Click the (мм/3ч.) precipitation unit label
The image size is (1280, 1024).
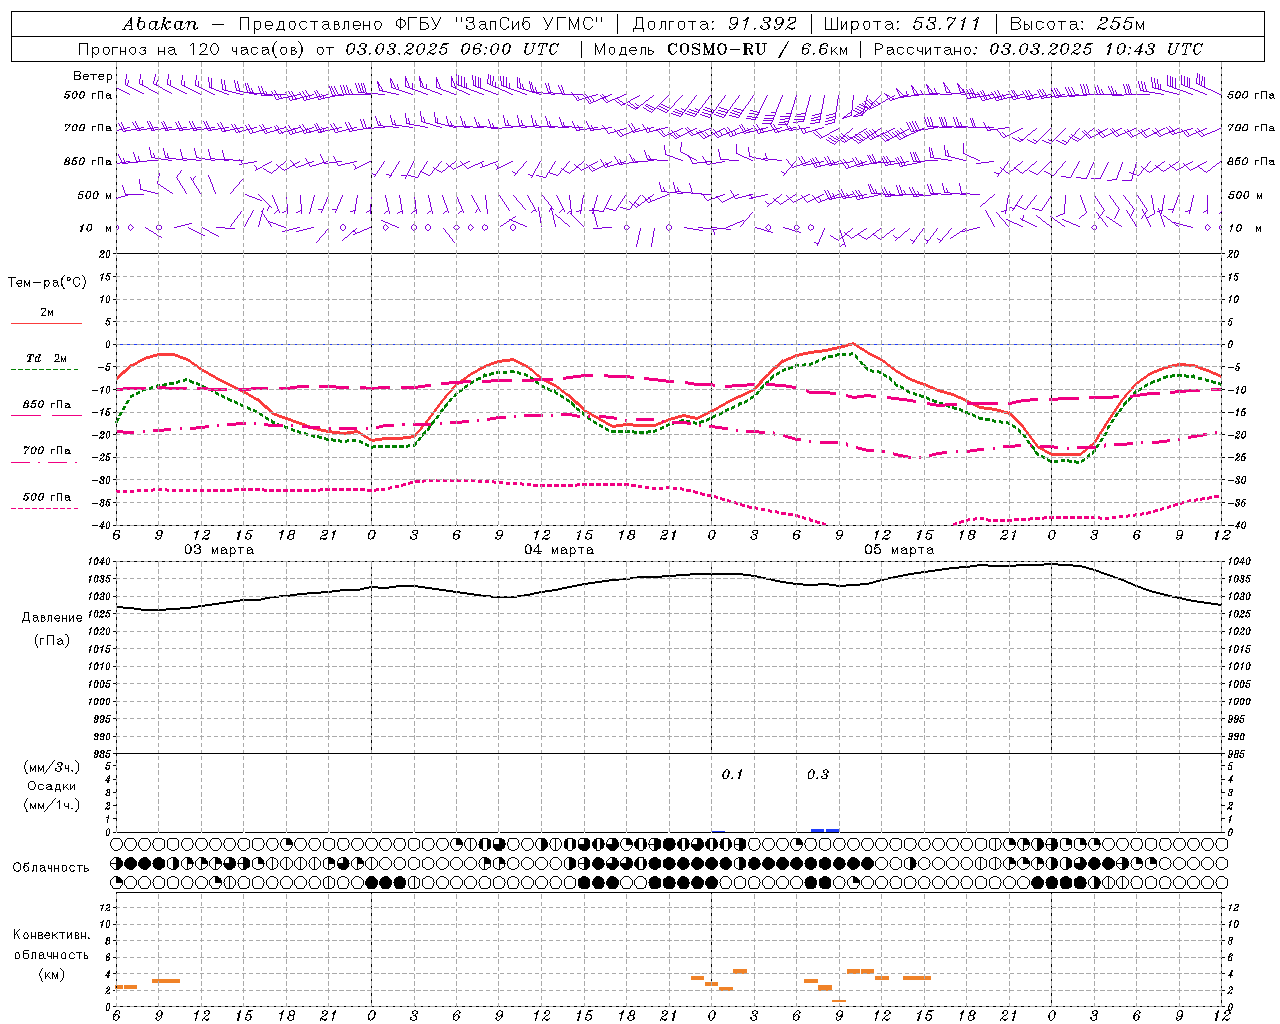pyautogui.click(x=52, y=767)
